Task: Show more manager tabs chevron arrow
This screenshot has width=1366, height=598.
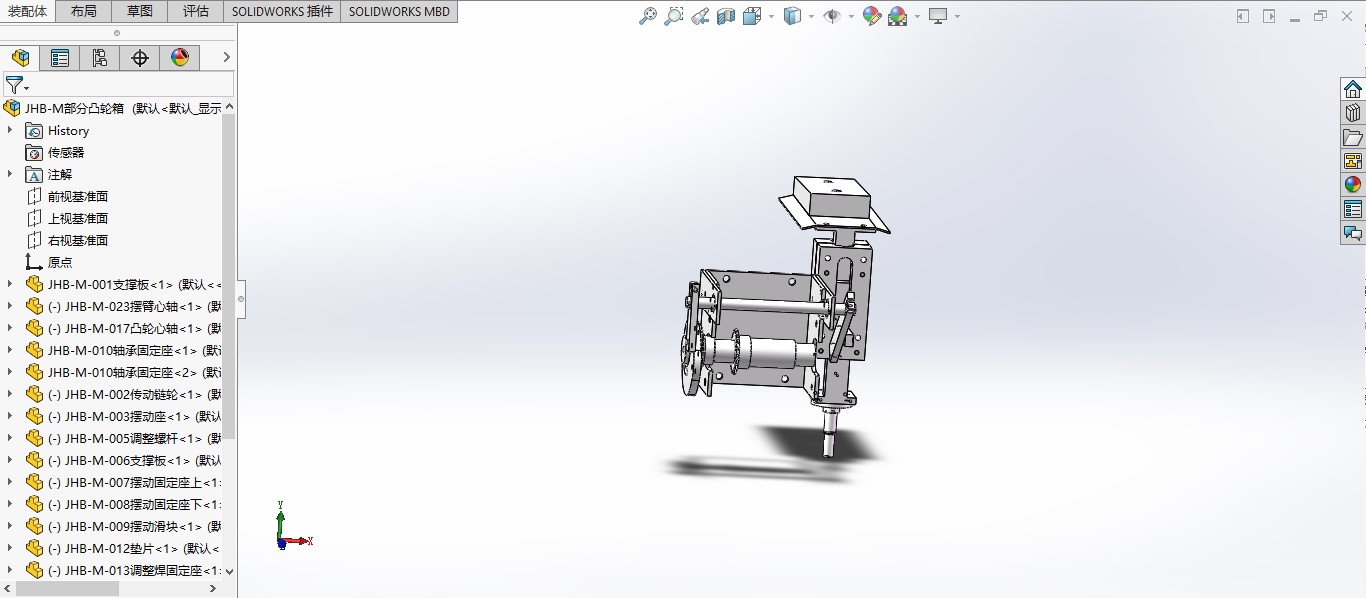Action: (x=227, y=58)
